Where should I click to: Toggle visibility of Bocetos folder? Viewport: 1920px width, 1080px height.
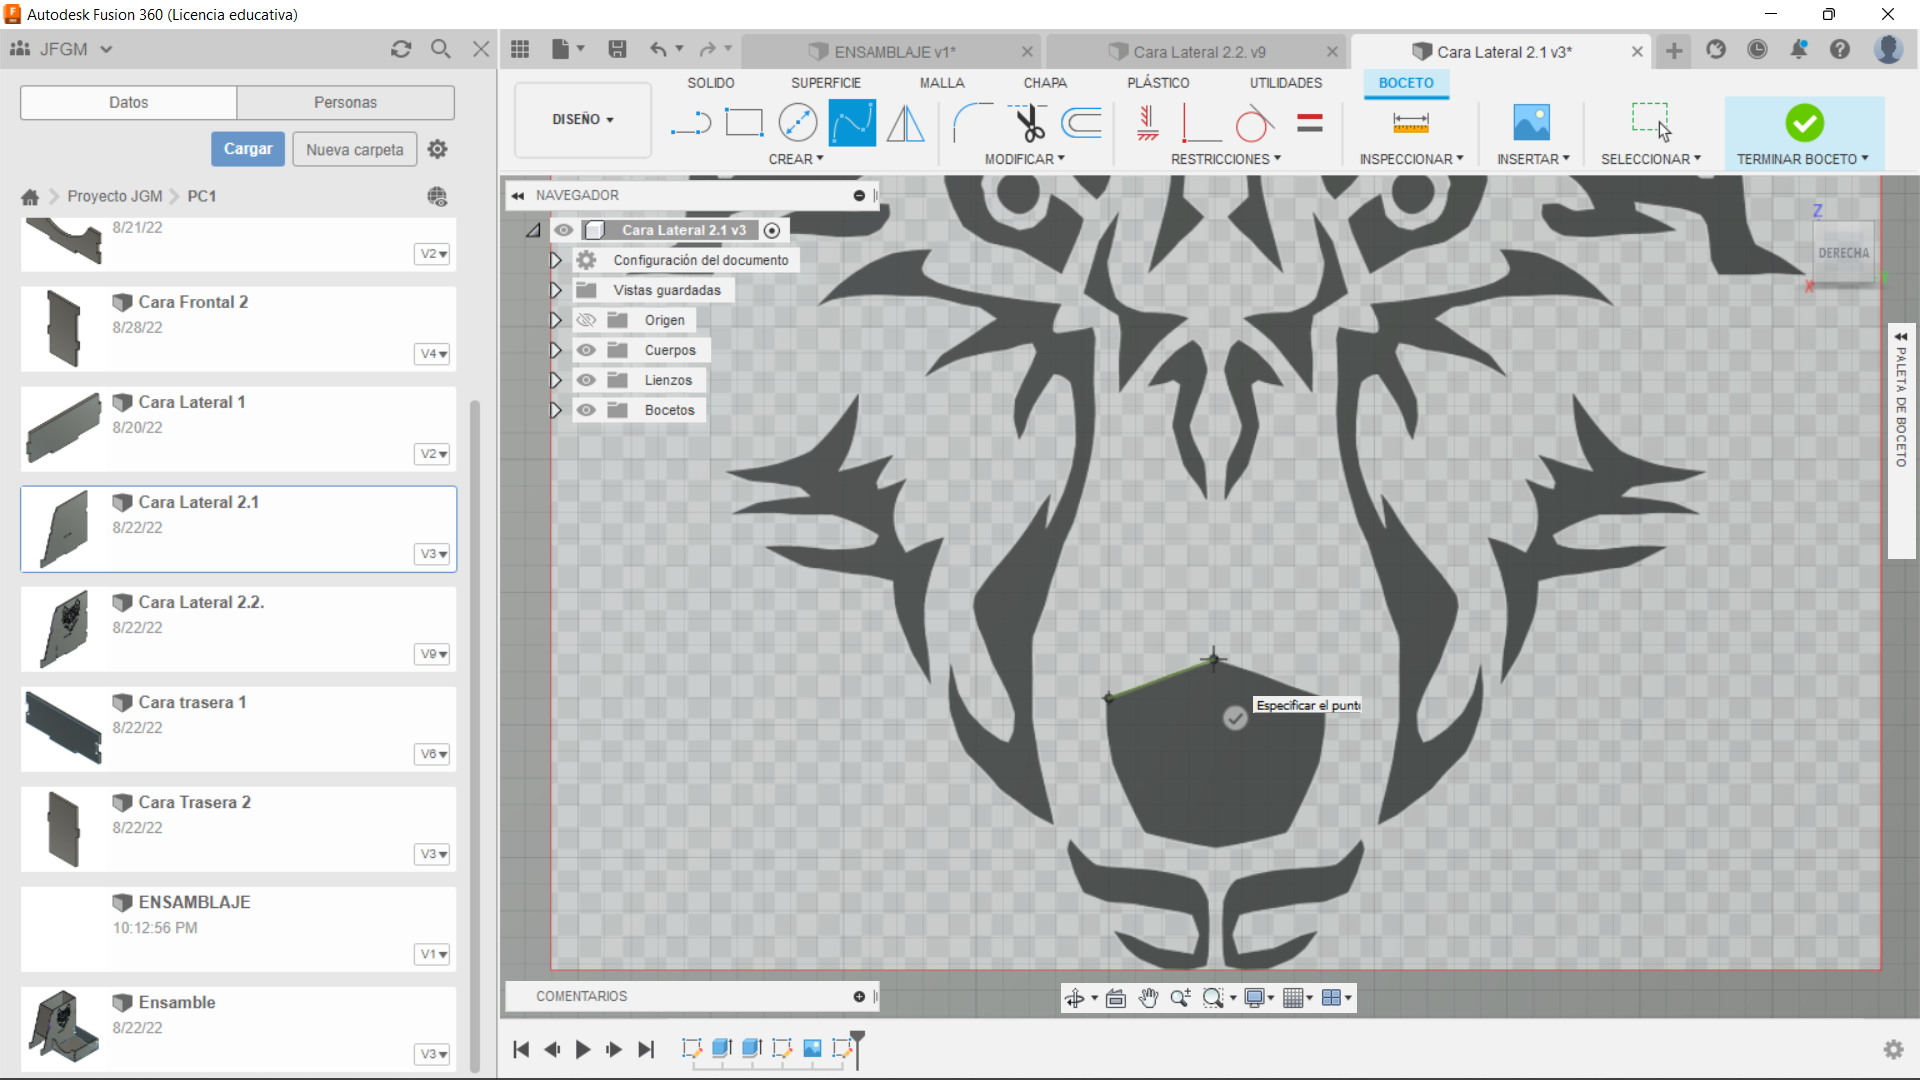click(x=586, y=410)
